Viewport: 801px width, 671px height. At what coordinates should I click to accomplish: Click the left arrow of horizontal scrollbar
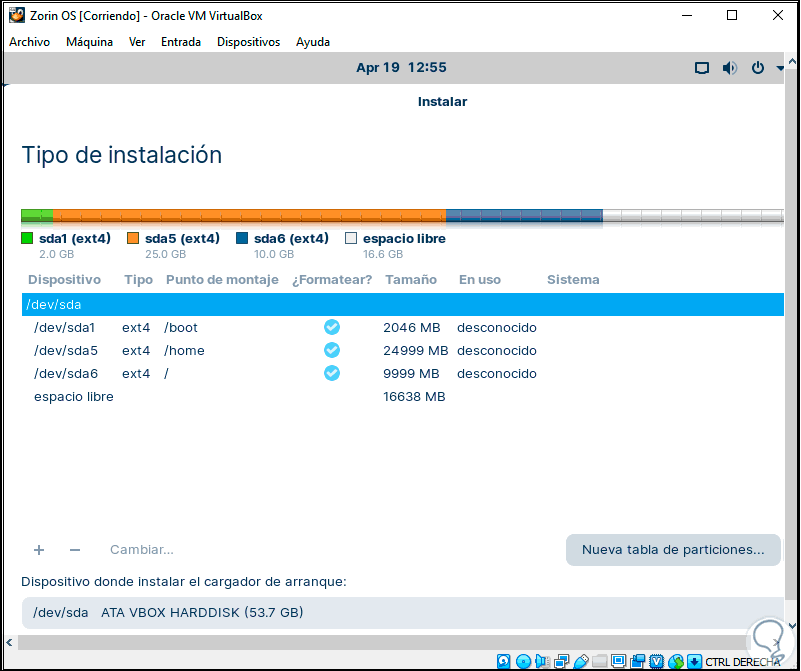pyautogui.click(x=9, y=642)
